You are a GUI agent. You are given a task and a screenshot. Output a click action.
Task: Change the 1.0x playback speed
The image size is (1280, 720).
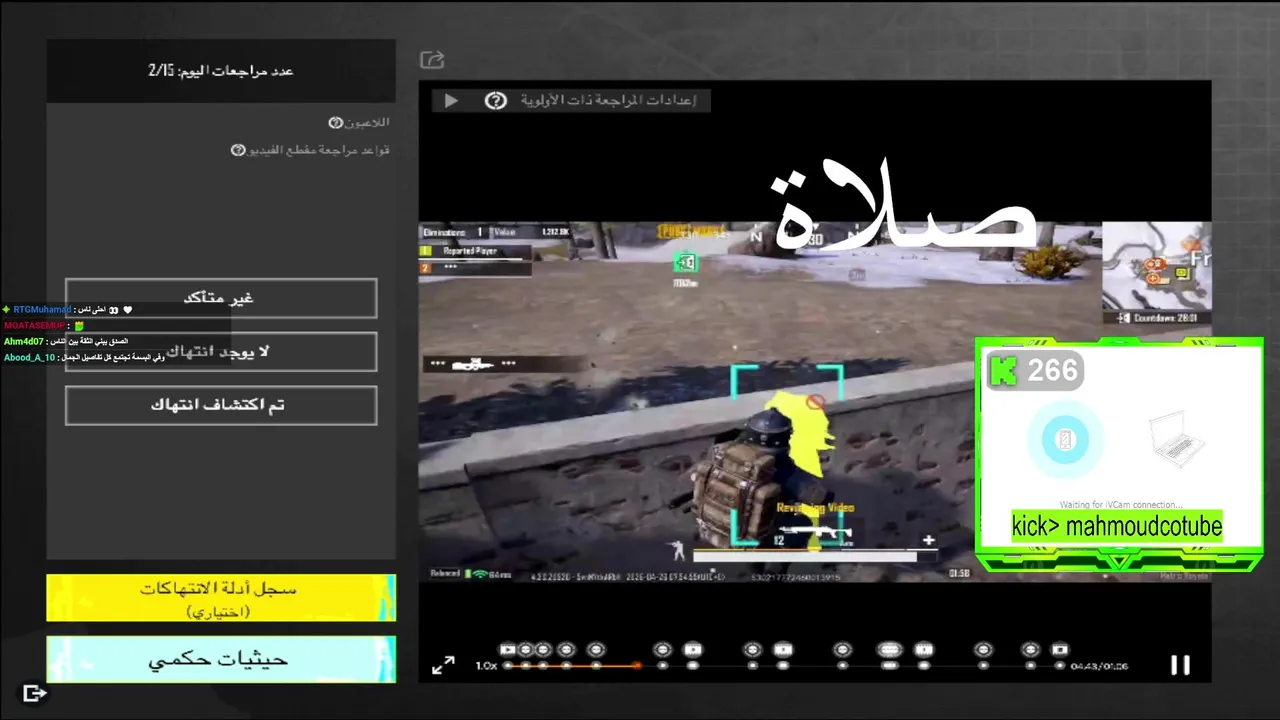pos(486,666)
